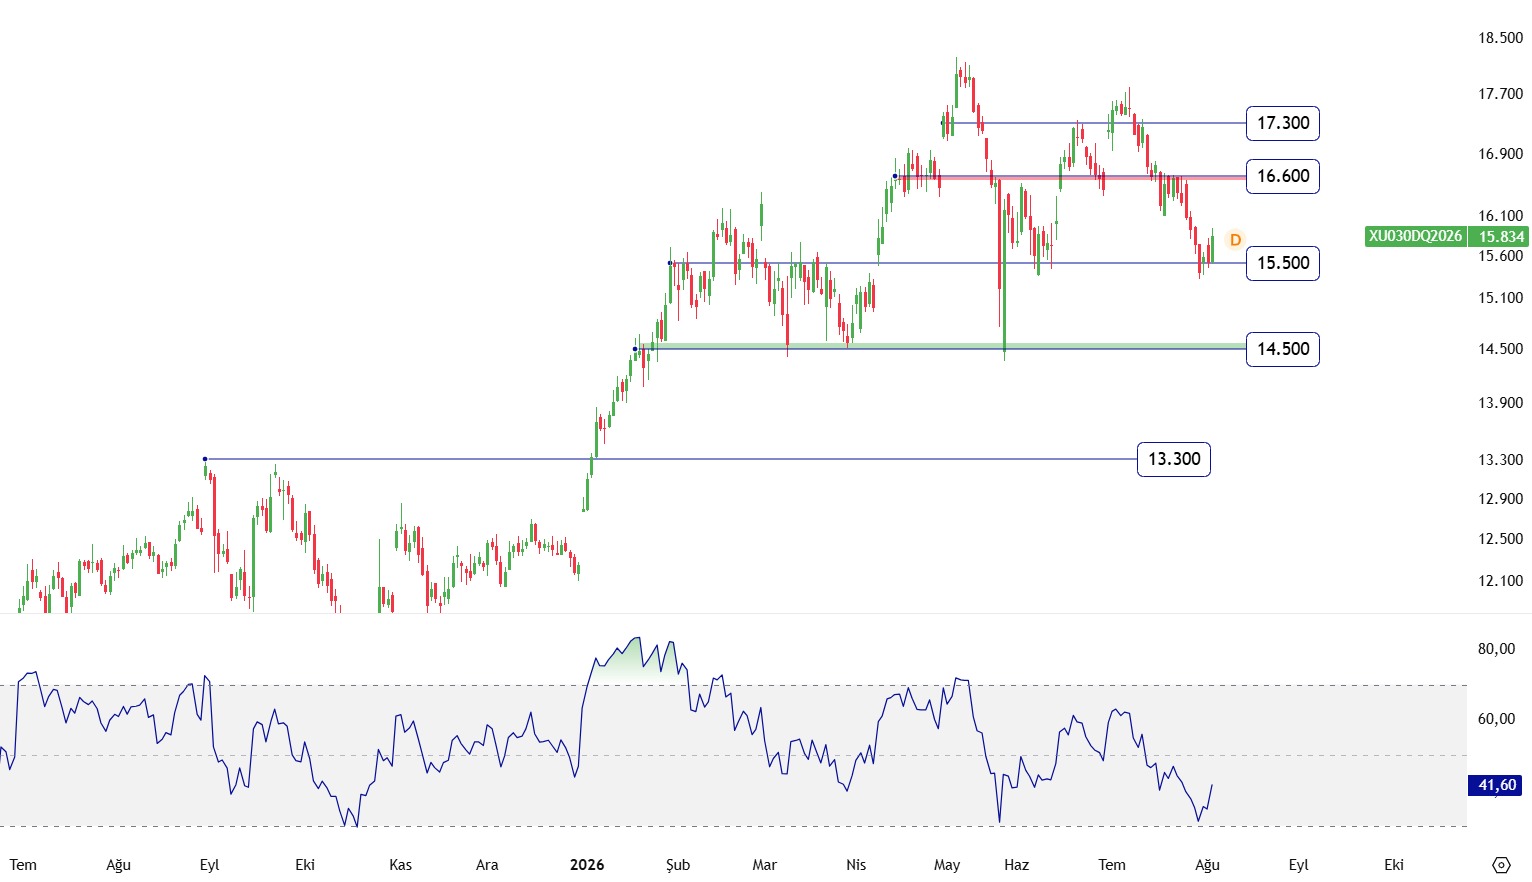Click 12.500 on the price axis

1500,539
